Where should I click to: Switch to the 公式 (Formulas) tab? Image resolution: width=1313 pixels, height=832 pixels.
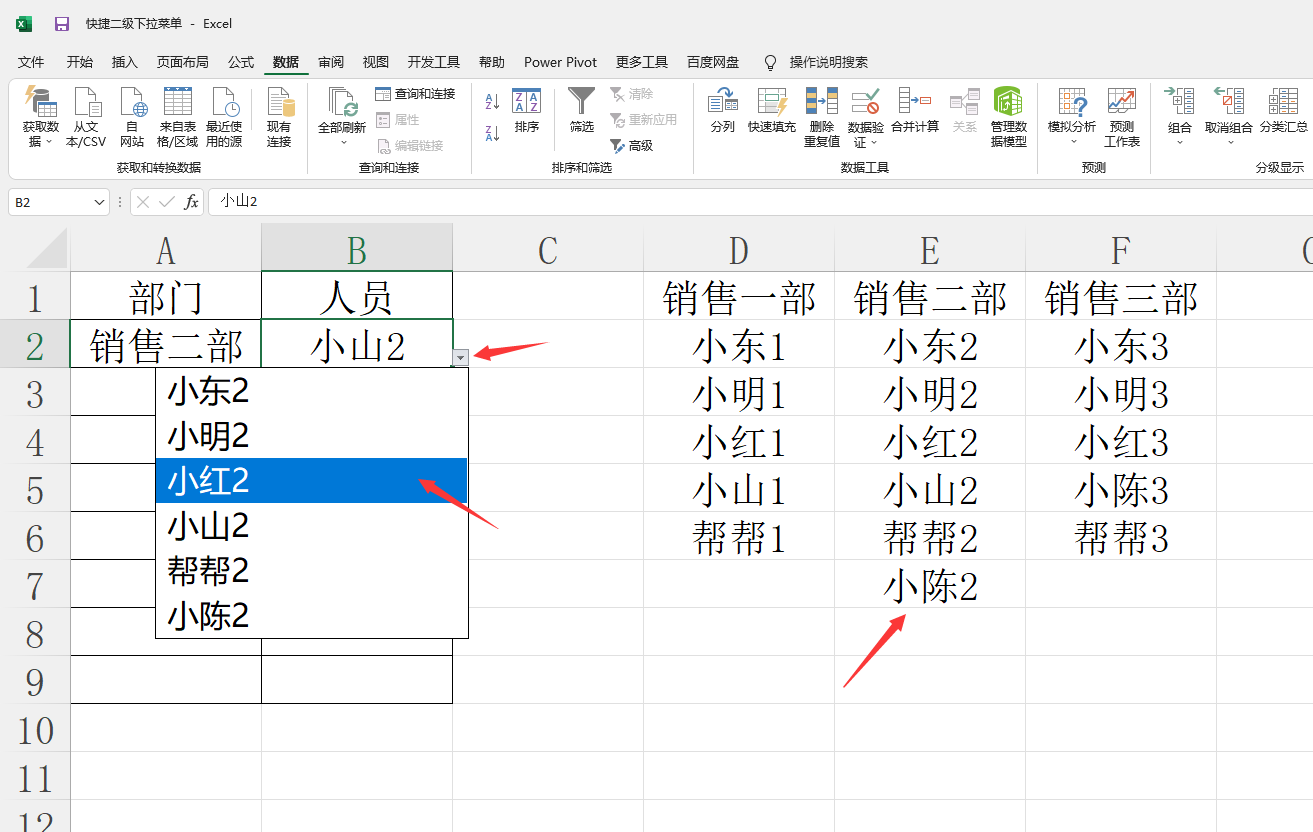[x=241, y=62]
